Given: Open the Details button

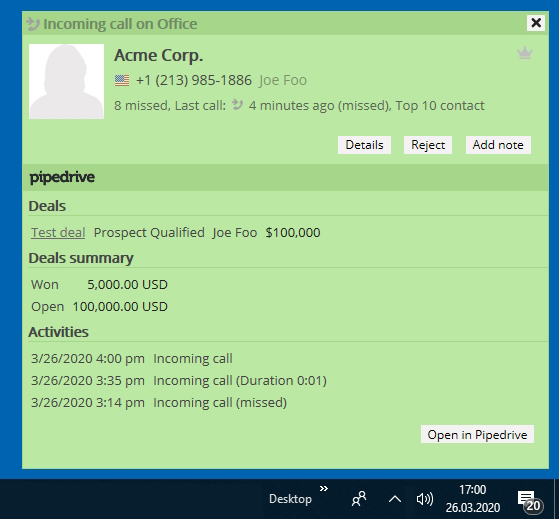Looking at the screenshot, I should tap(364, 145).
